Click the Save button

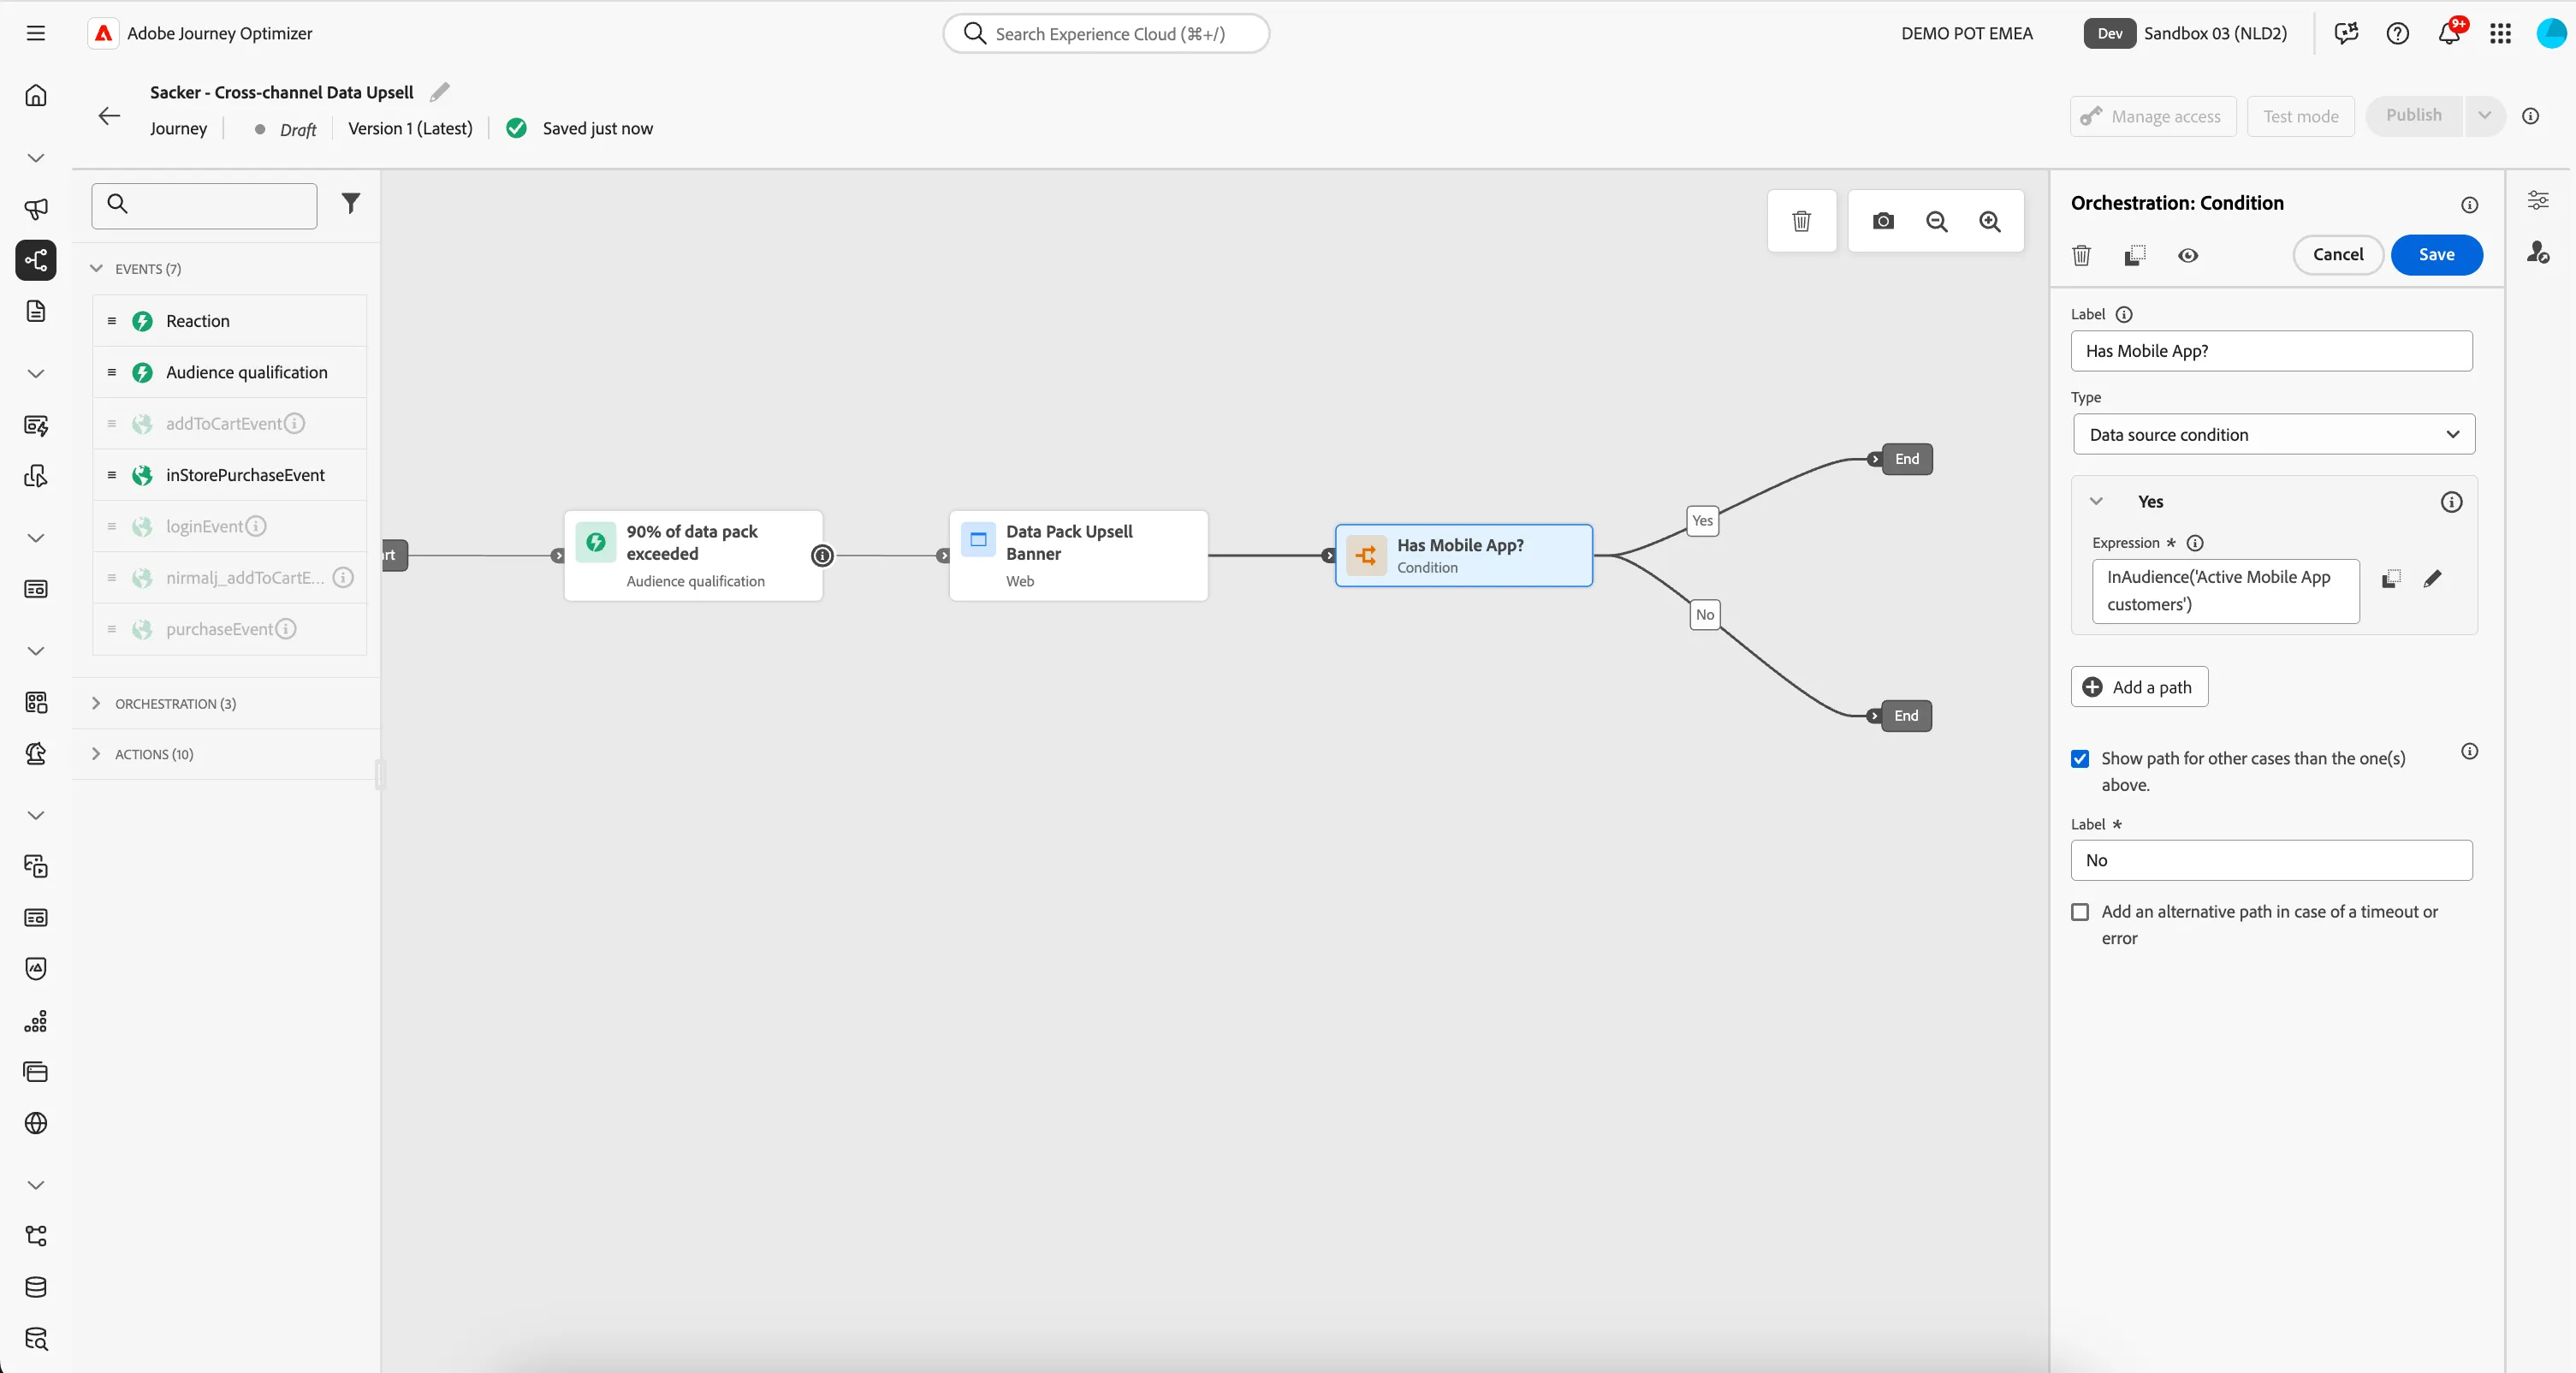pos(2436,255)
